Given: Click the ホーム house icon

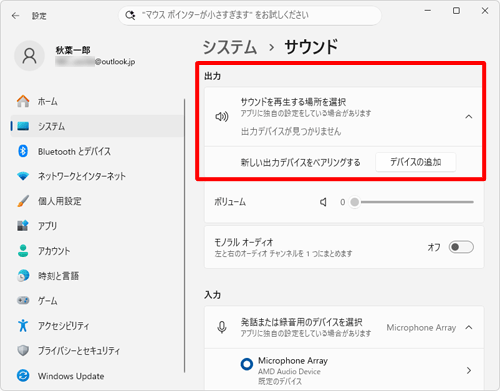Looking at the screenshot, I should [x=23, y=101].
